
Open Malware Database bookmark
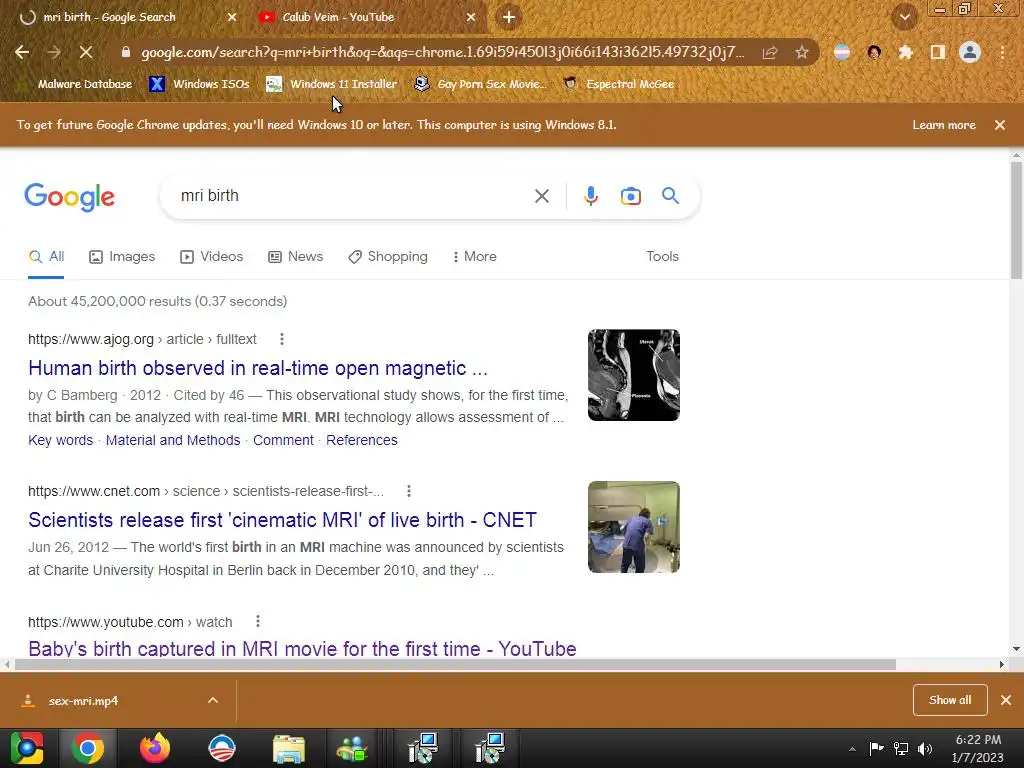77,84
